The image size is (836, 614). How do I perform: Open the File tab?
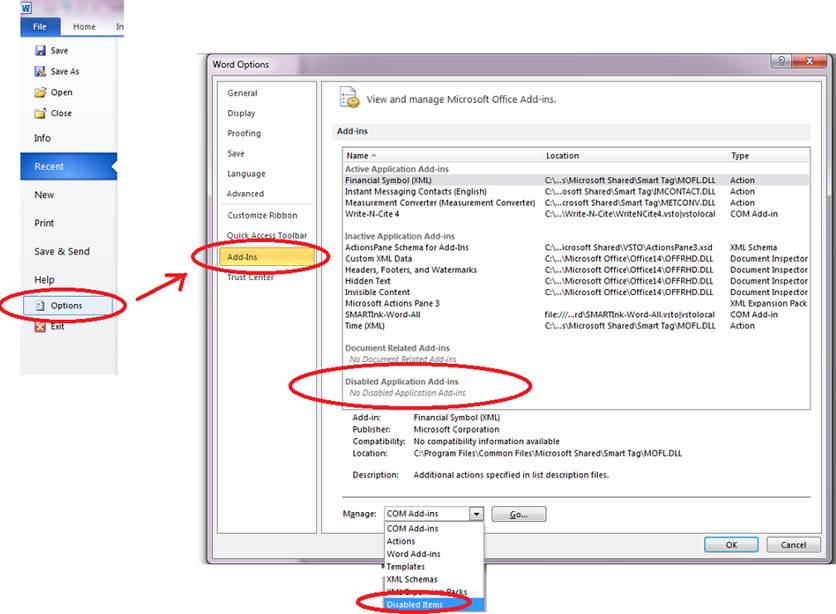pyautogui.click(x=40, y=27)
